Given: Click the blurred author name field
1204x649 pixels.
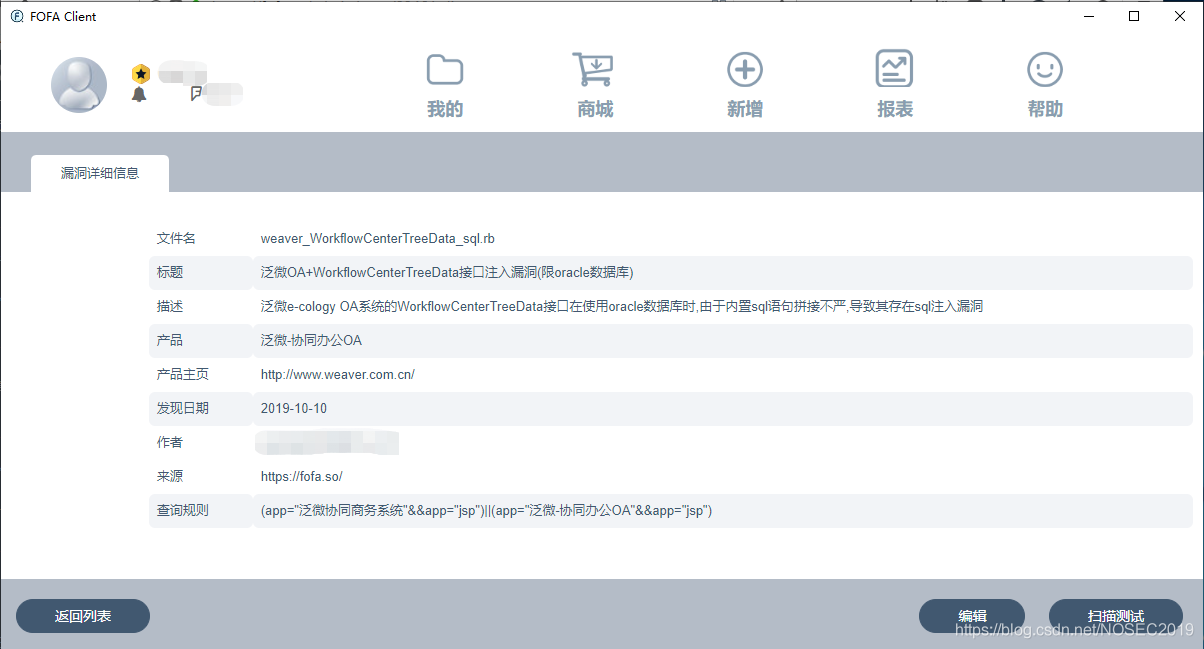Looking at the screenshot, I should tap(327, 442).
